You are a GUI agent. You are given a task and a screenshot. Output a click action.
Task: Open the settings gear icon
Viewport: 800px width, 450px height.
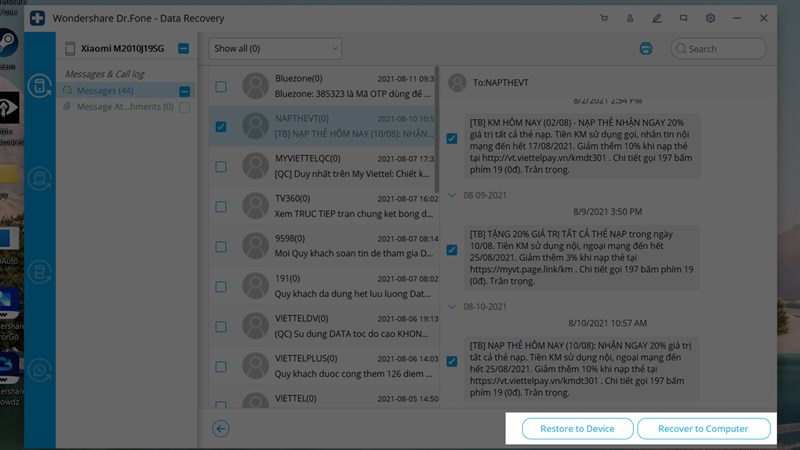pyautogui.click(x=710, y=18)
